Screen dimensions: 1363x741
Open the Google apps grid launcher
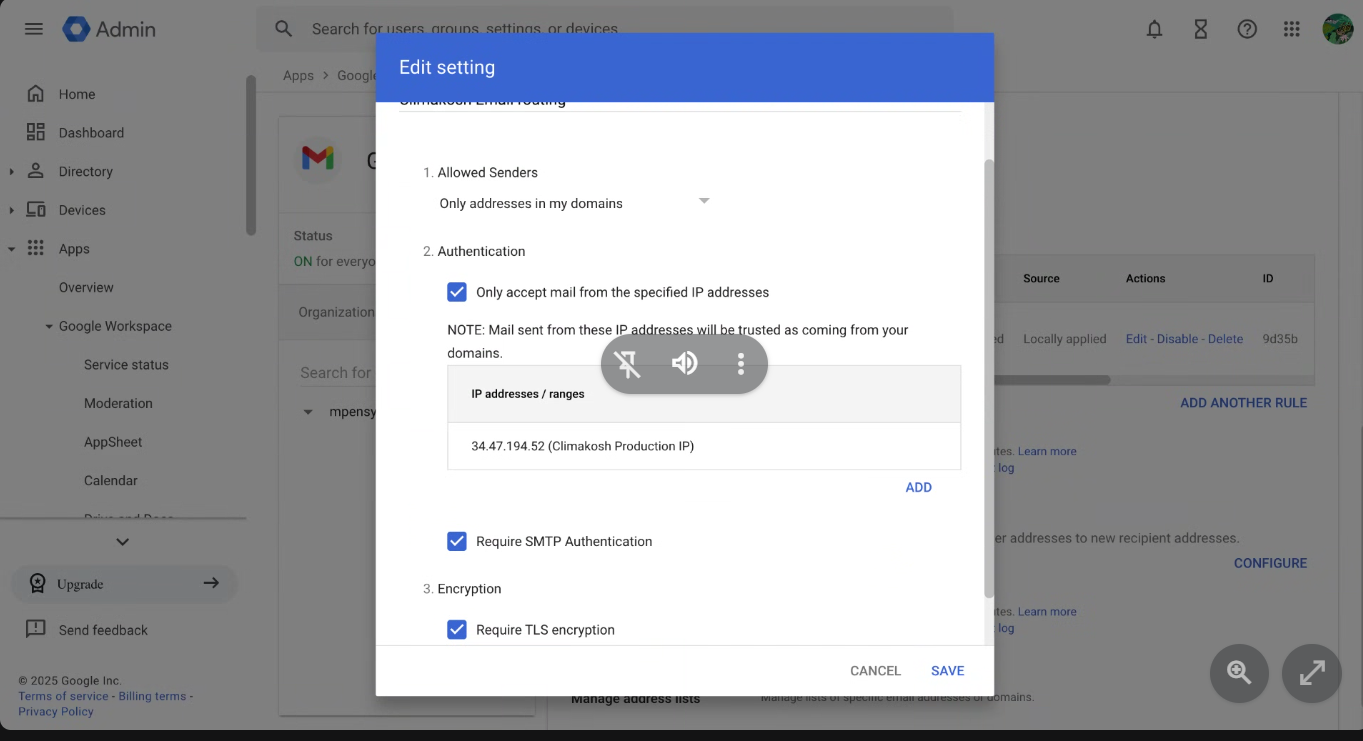point(1291,29)
